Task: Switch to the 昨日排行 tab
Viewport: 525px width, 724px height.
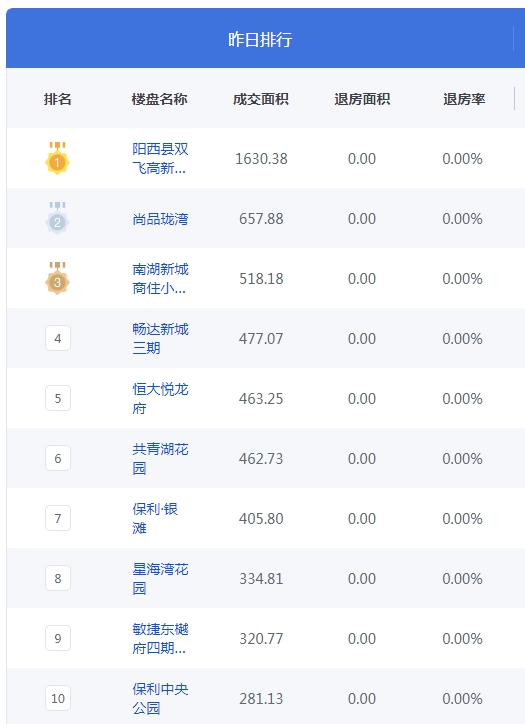Action: 260,39
